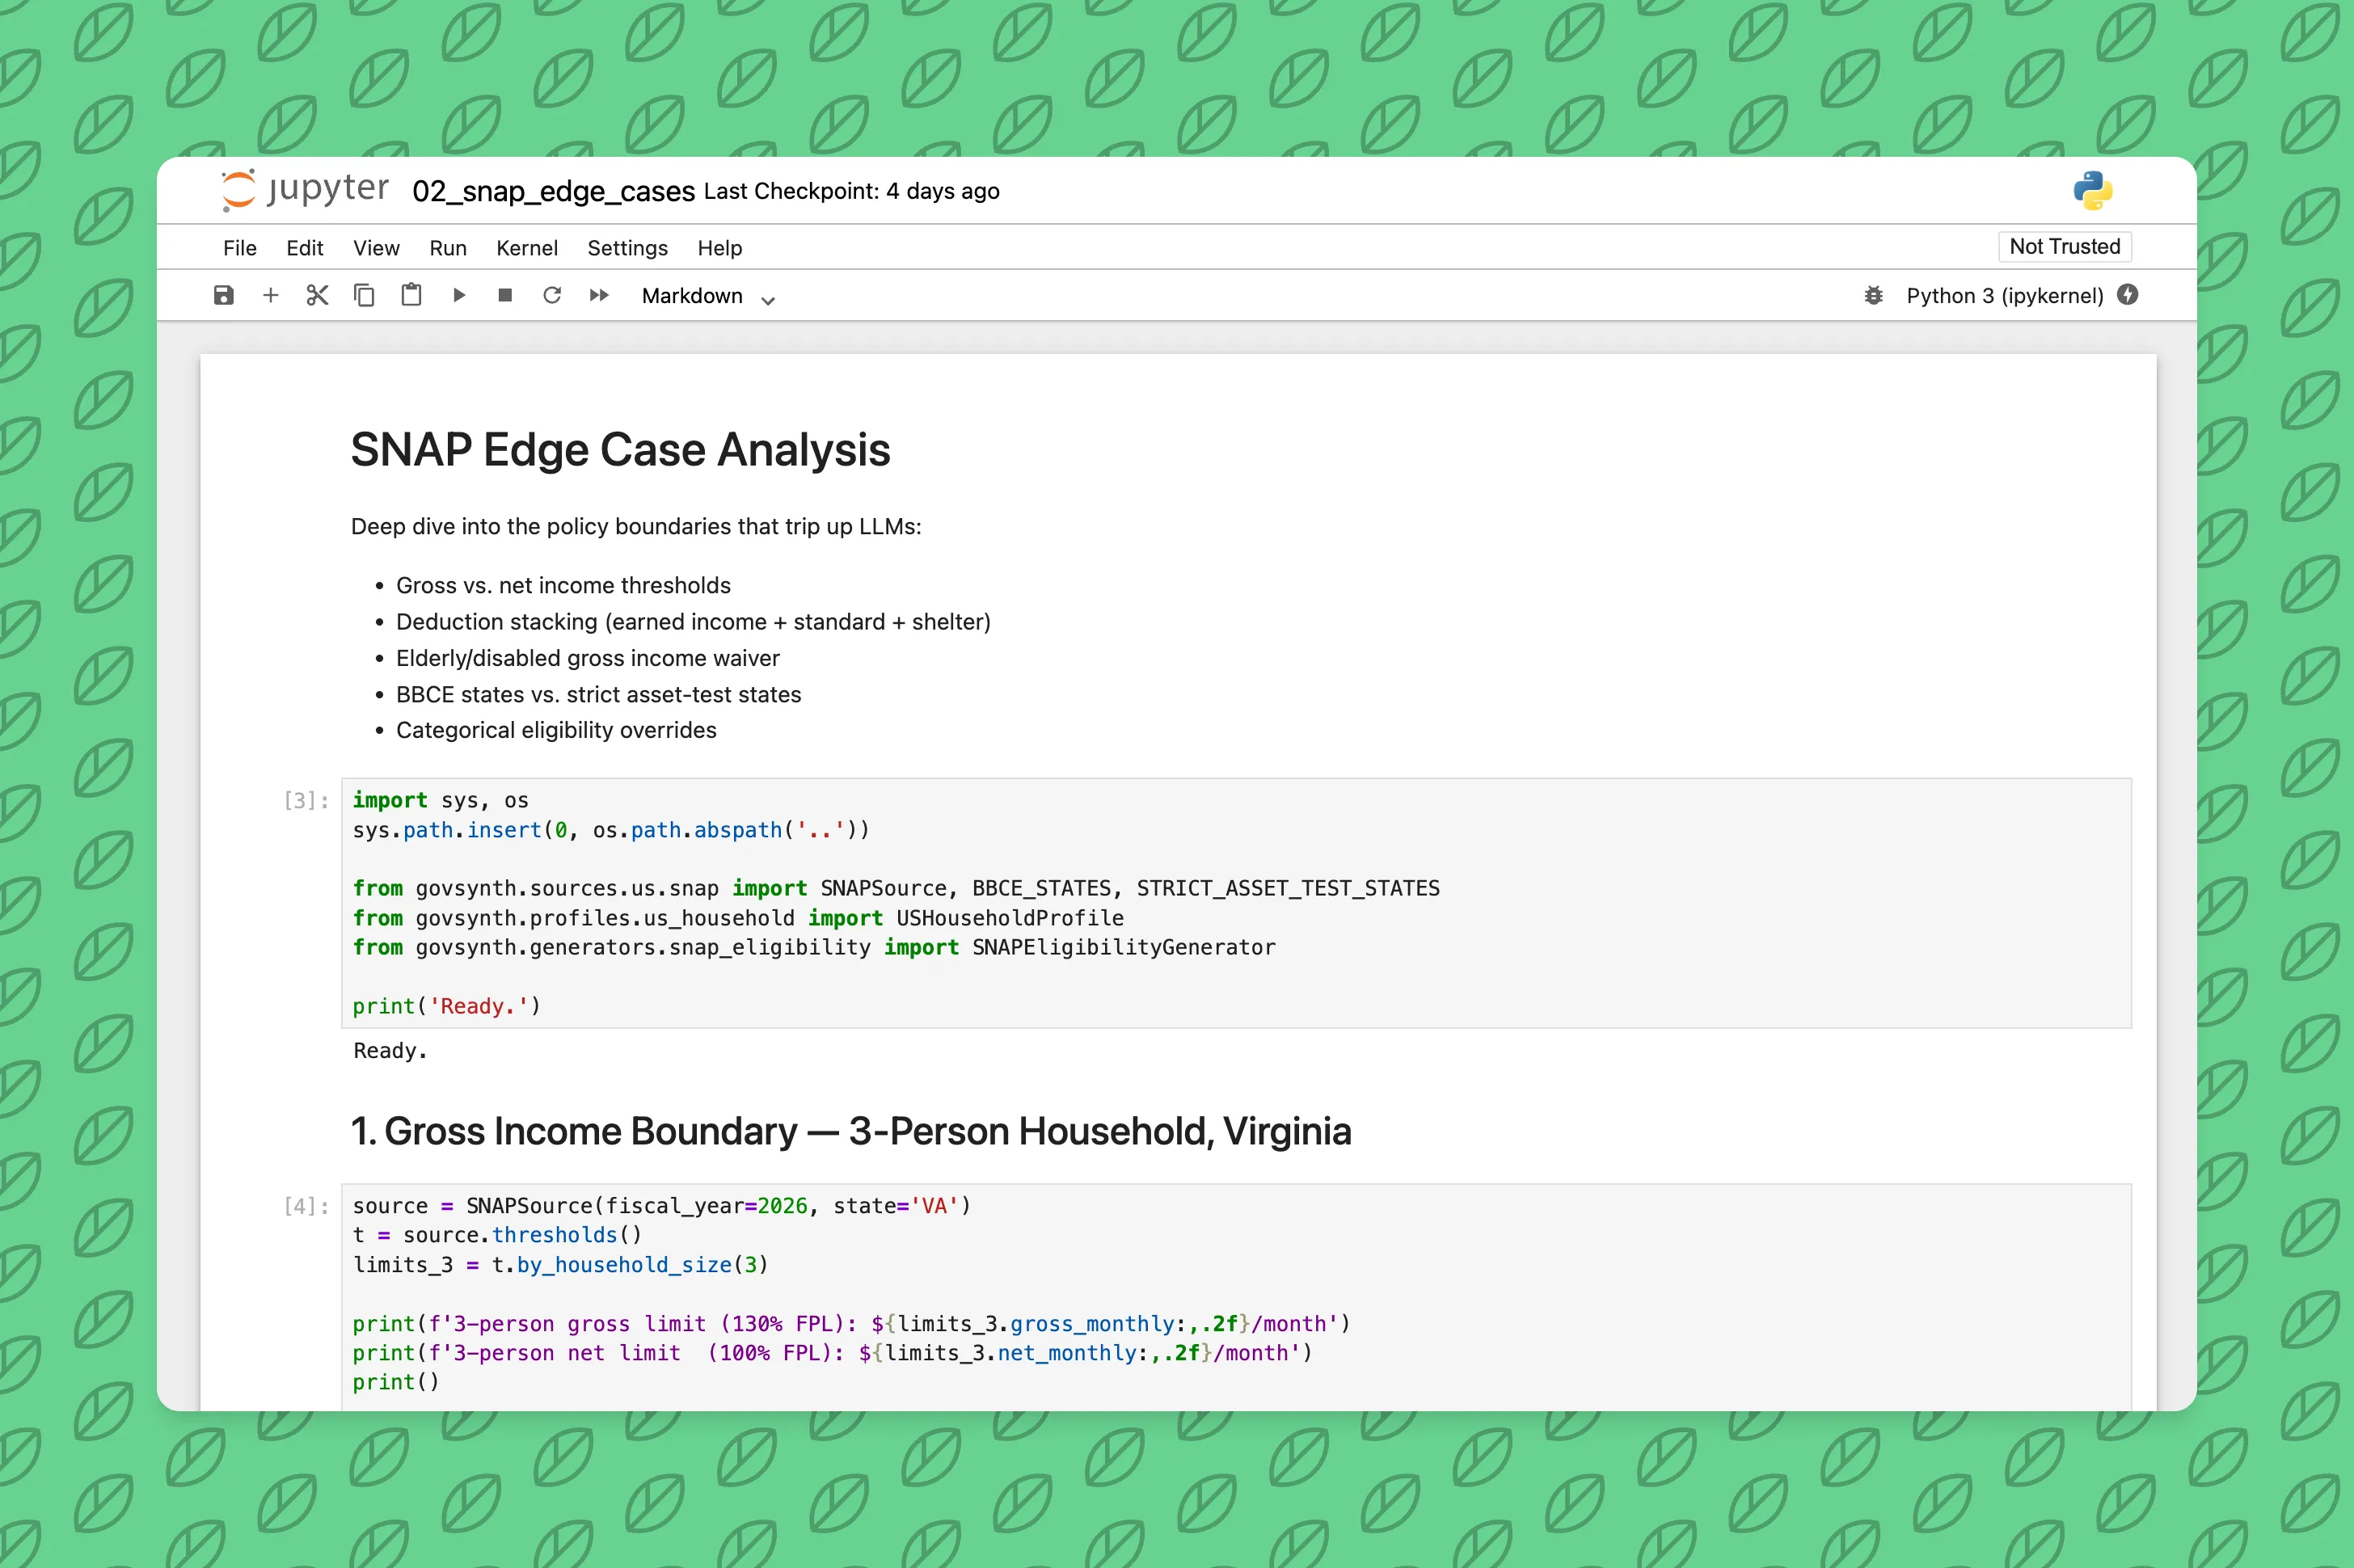Click the kernel status indicator icon
2354x1568 pixels.
(x=2128, y=295)
